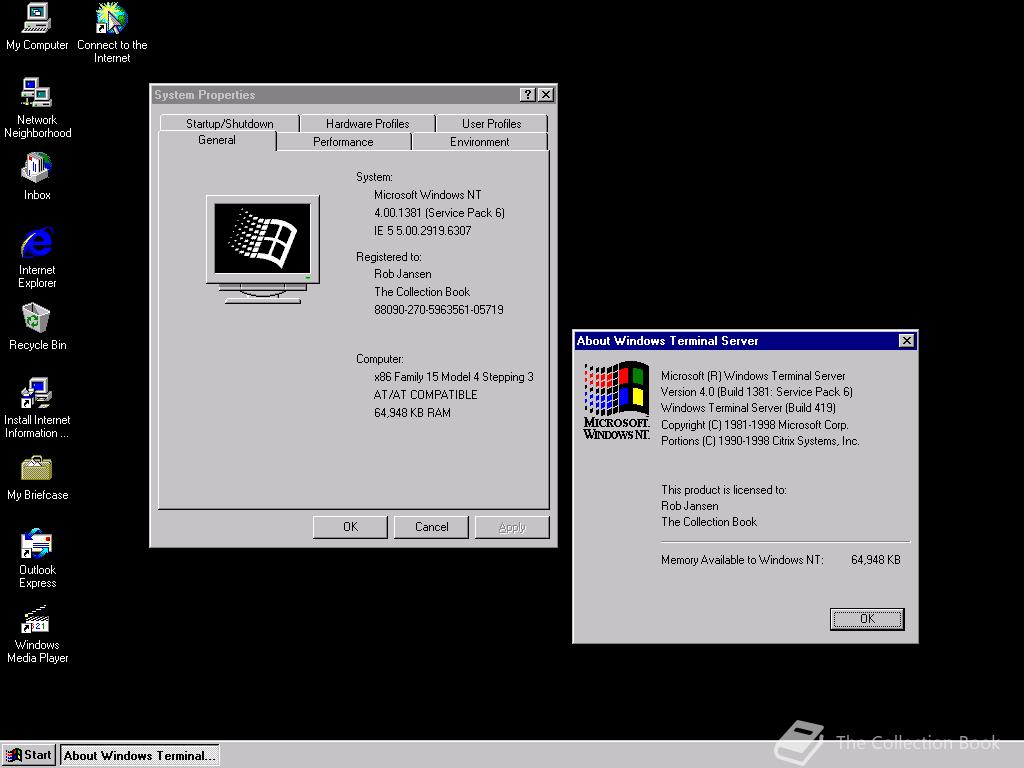Click About Windows Terminal taskbar button

click(140, 756)
